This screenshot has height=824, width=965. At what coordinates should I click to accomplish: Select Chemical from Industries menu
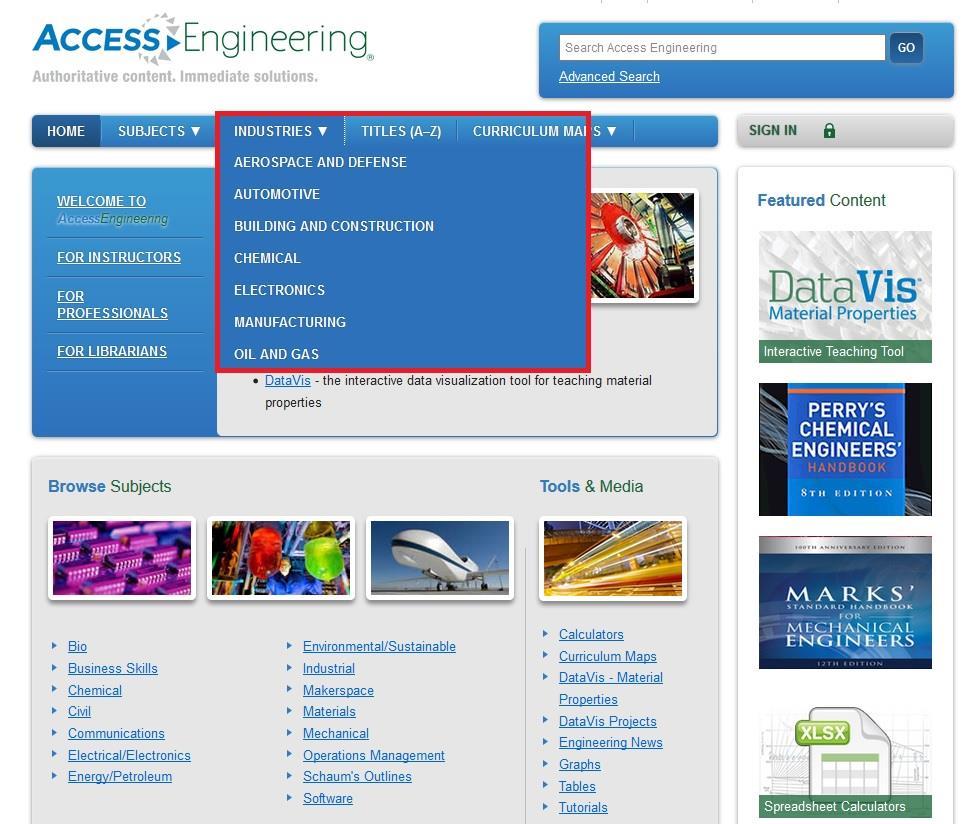267,258
